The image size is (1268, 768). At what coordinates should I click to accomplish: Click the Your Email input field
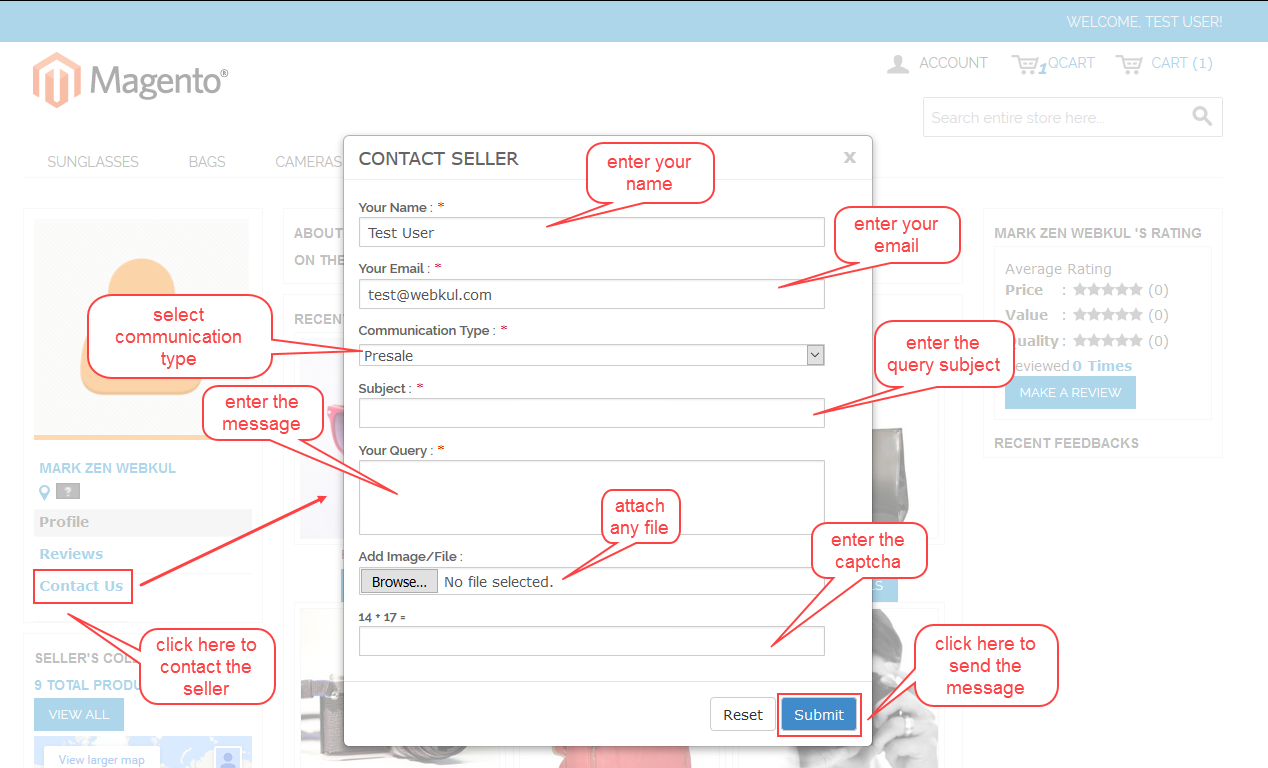click(592, 294)
